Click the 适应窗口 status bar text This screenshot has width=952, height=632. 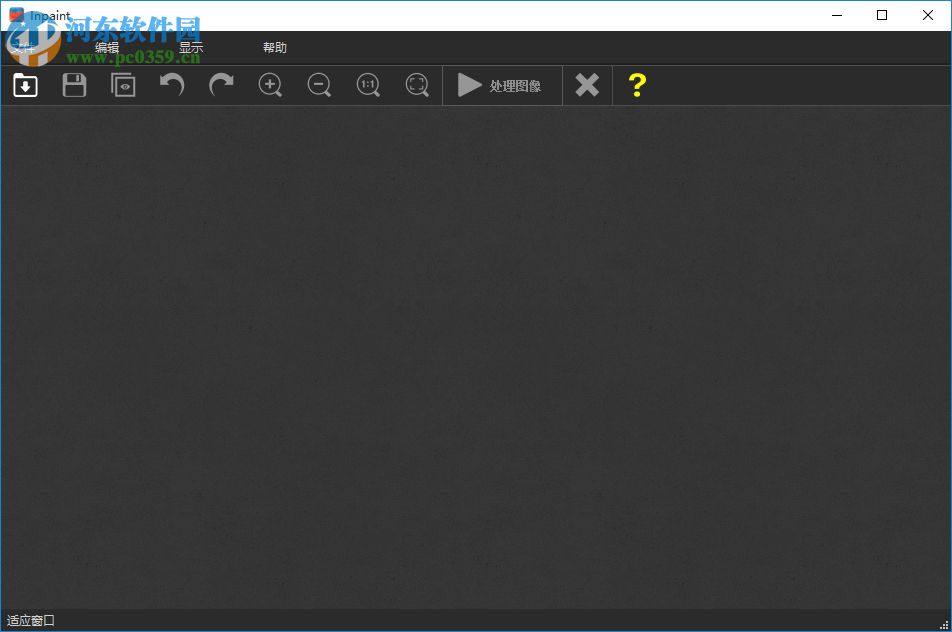pos(31,620)
